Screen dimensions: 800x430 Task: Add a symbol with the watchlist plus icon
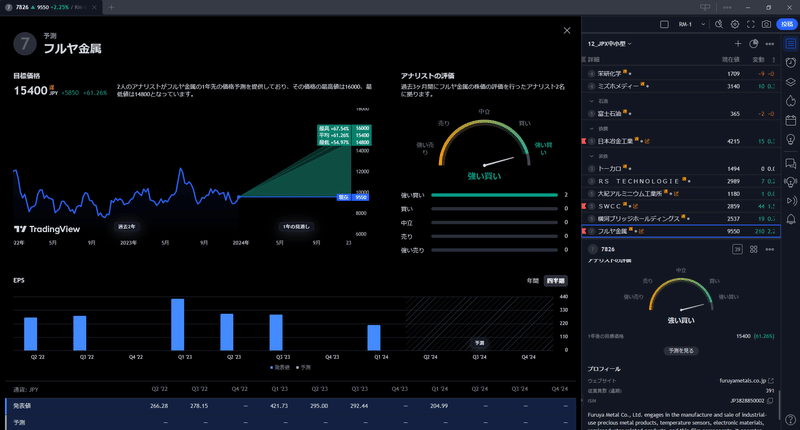[738, 44]
